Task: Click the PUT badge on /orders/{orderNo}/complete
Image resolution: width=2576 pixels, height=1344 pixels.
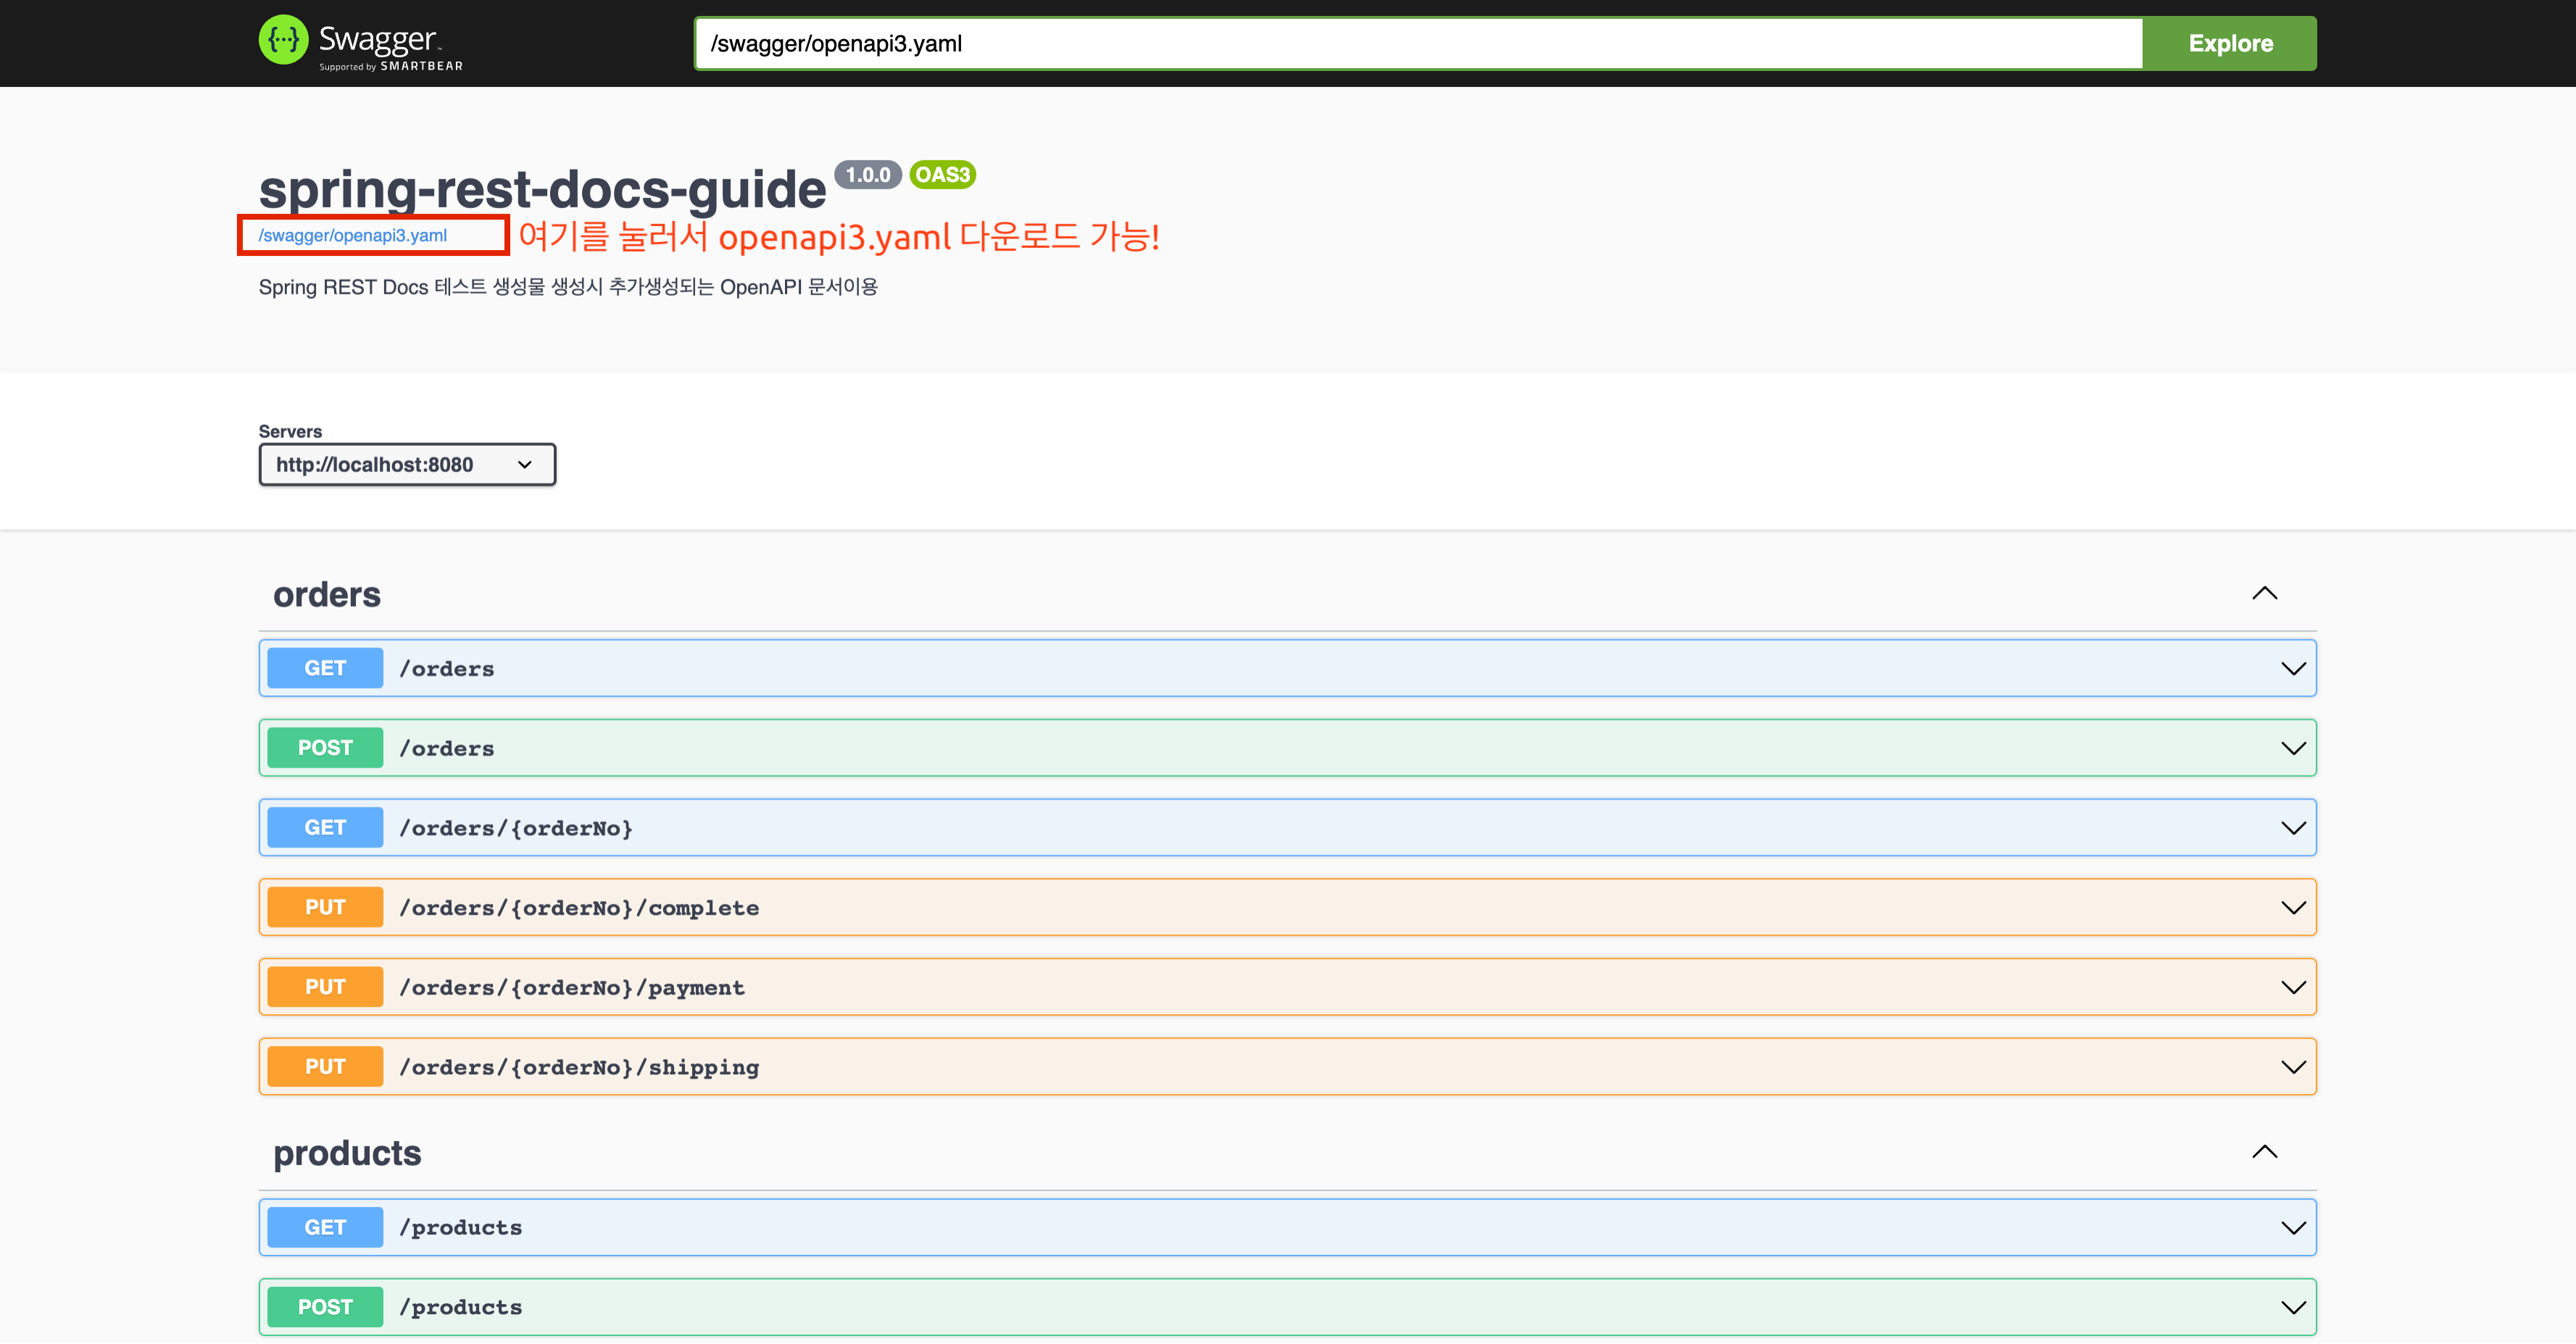Action: tap(324, 906)
